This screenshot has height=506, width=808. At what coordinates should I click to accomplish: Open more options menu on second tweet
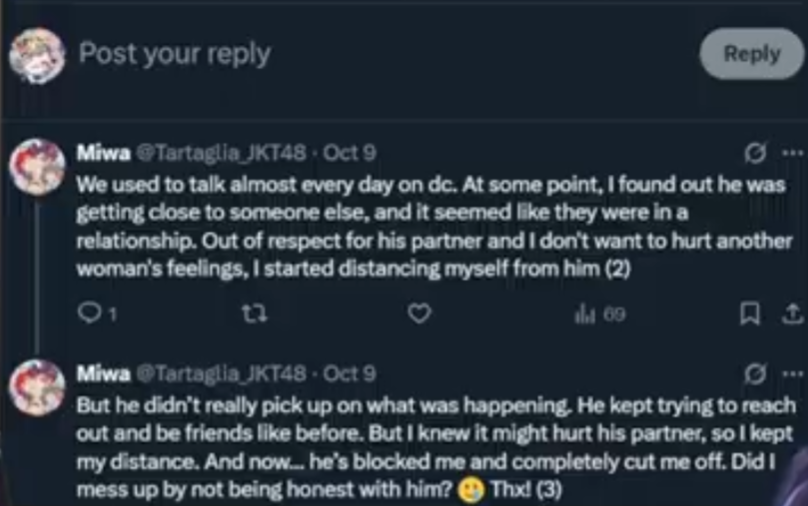(x=792, y=374)
